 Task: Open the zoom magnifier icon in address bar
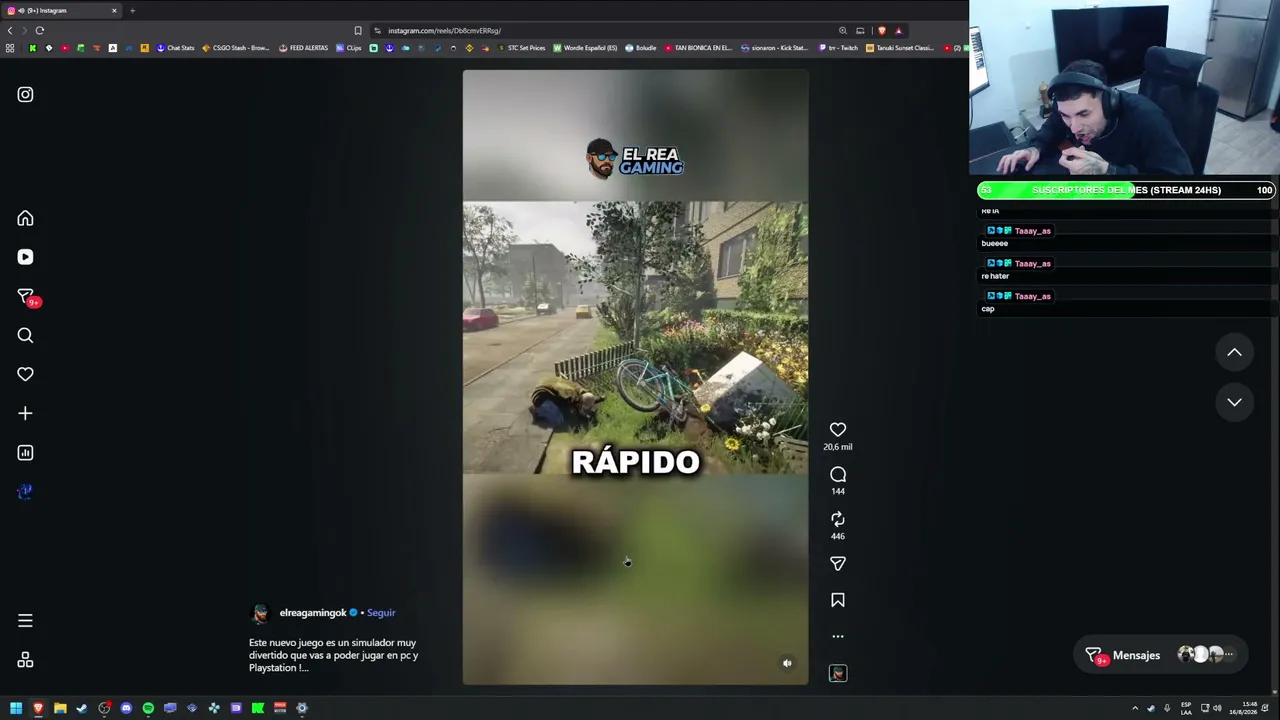point(843,30)
